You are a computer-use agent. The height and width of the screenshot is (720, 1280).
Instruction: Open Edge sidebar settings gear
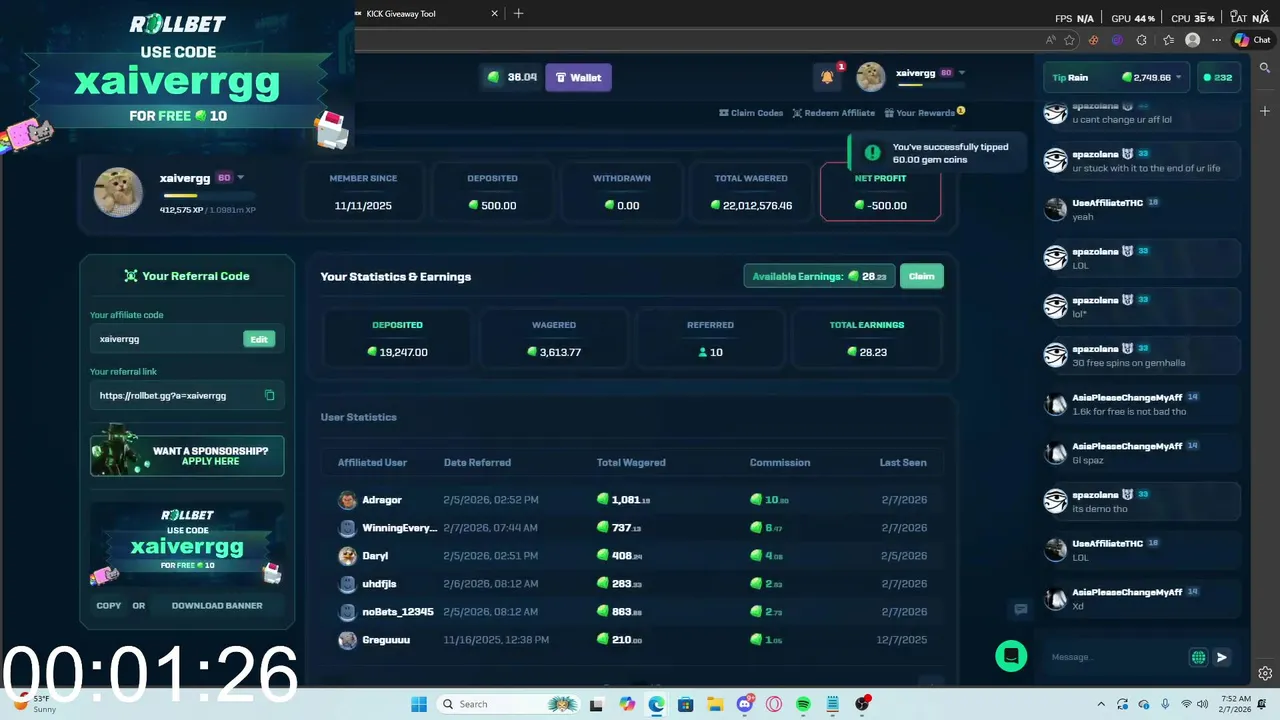point(1265,673)
